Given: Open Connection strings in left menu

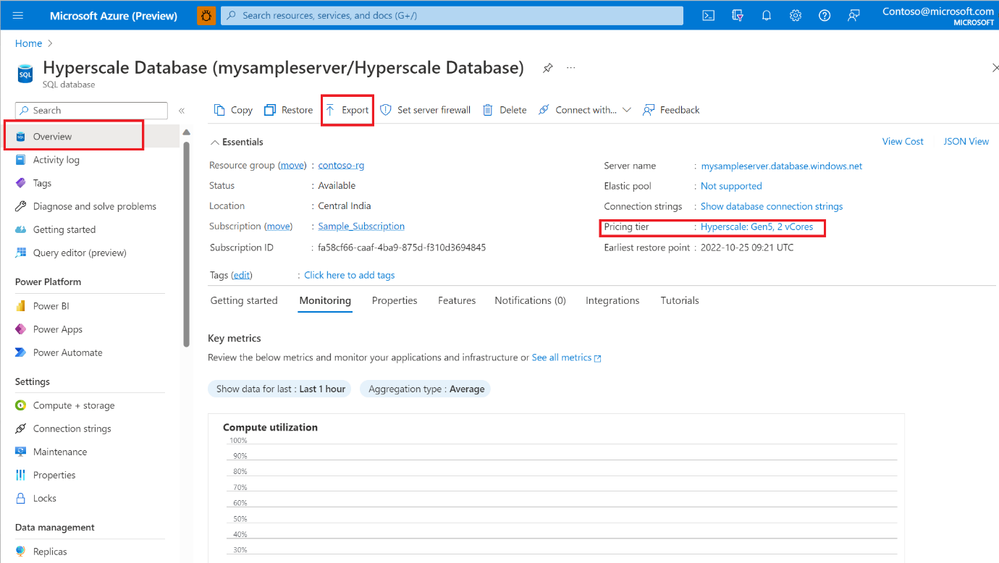Looking at the screenshot, I should (72, 429).
